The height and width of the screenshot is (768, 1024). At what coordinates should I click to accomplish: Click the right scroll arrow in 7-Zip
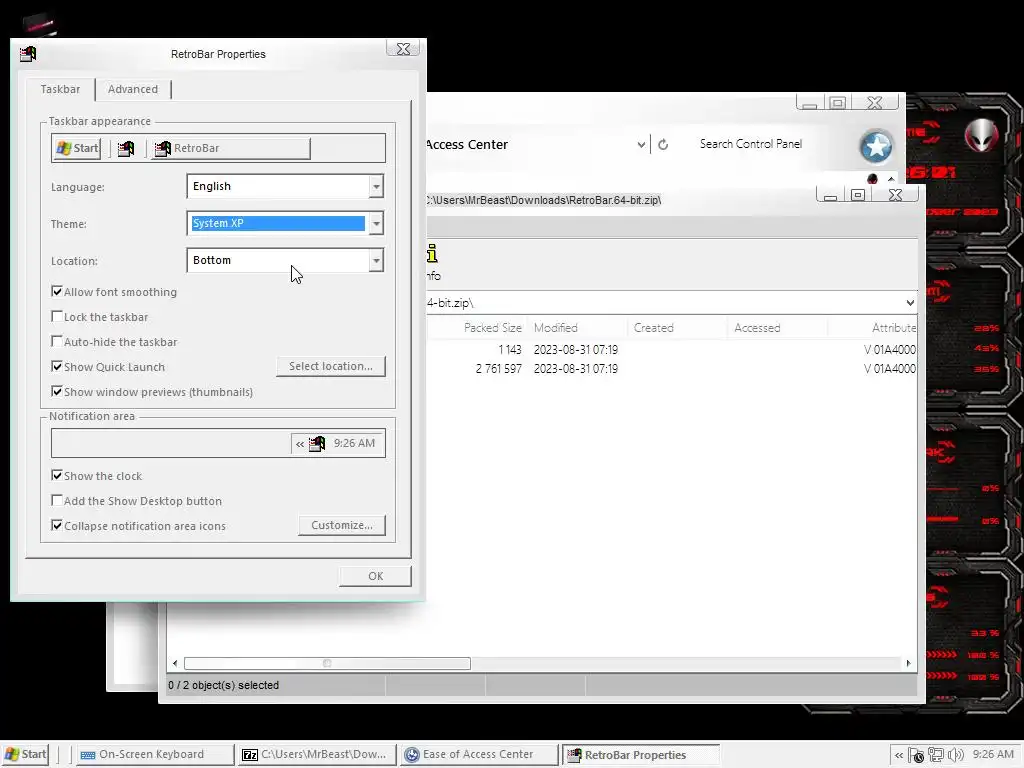pyautogui.click(x=908, y=664)
